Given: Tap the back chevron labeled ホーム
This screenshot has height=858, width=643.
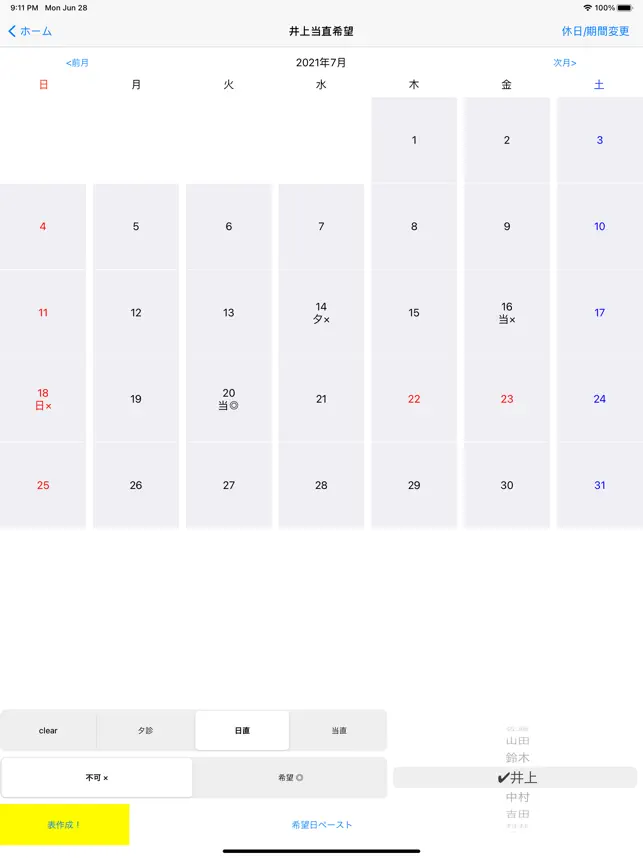Looking at the screenshot, I should [x=30, y=31].
